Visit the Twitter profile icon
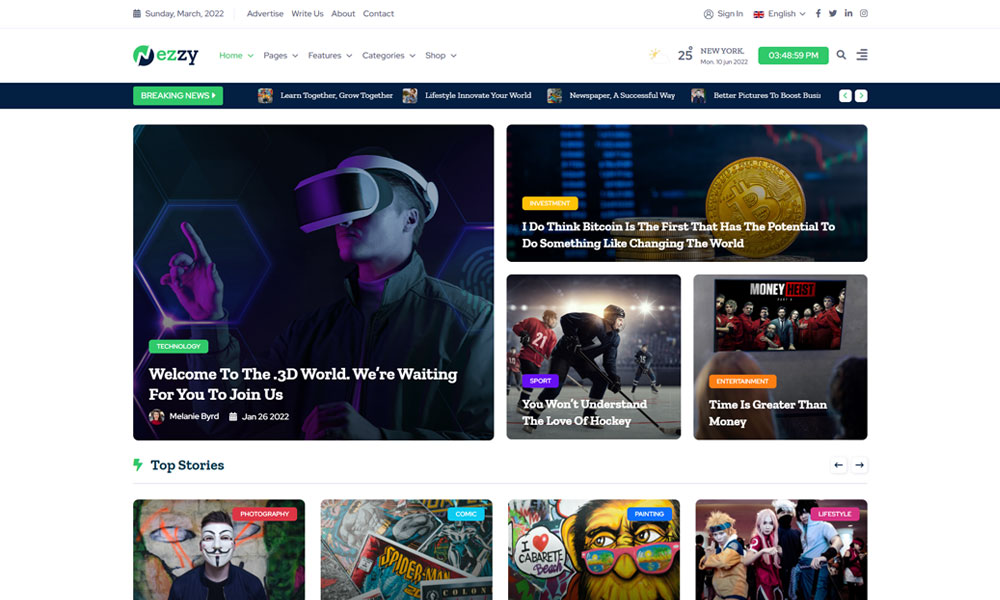Screen dimensions: 1000x600 click(833, 14)
